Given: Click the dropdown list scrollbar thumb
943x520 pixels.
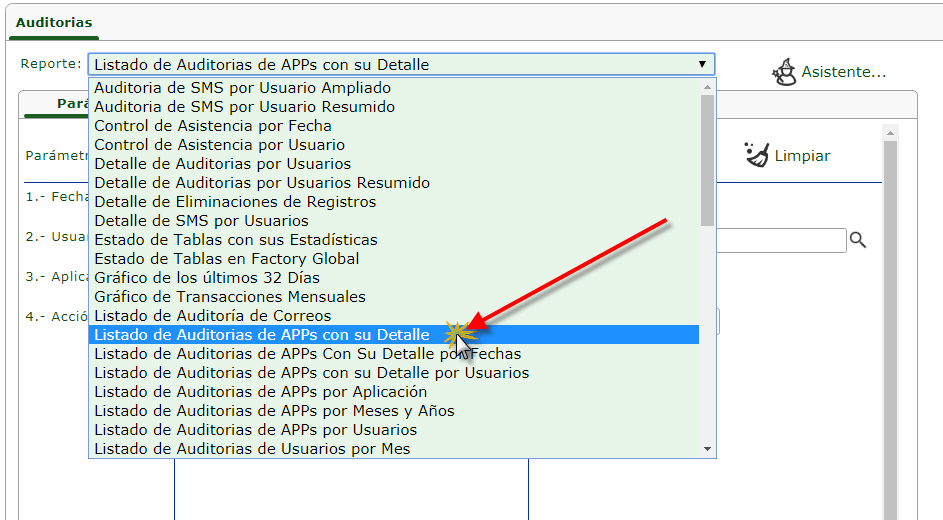Looking at the screenshot, I should [x=707, y=161].
